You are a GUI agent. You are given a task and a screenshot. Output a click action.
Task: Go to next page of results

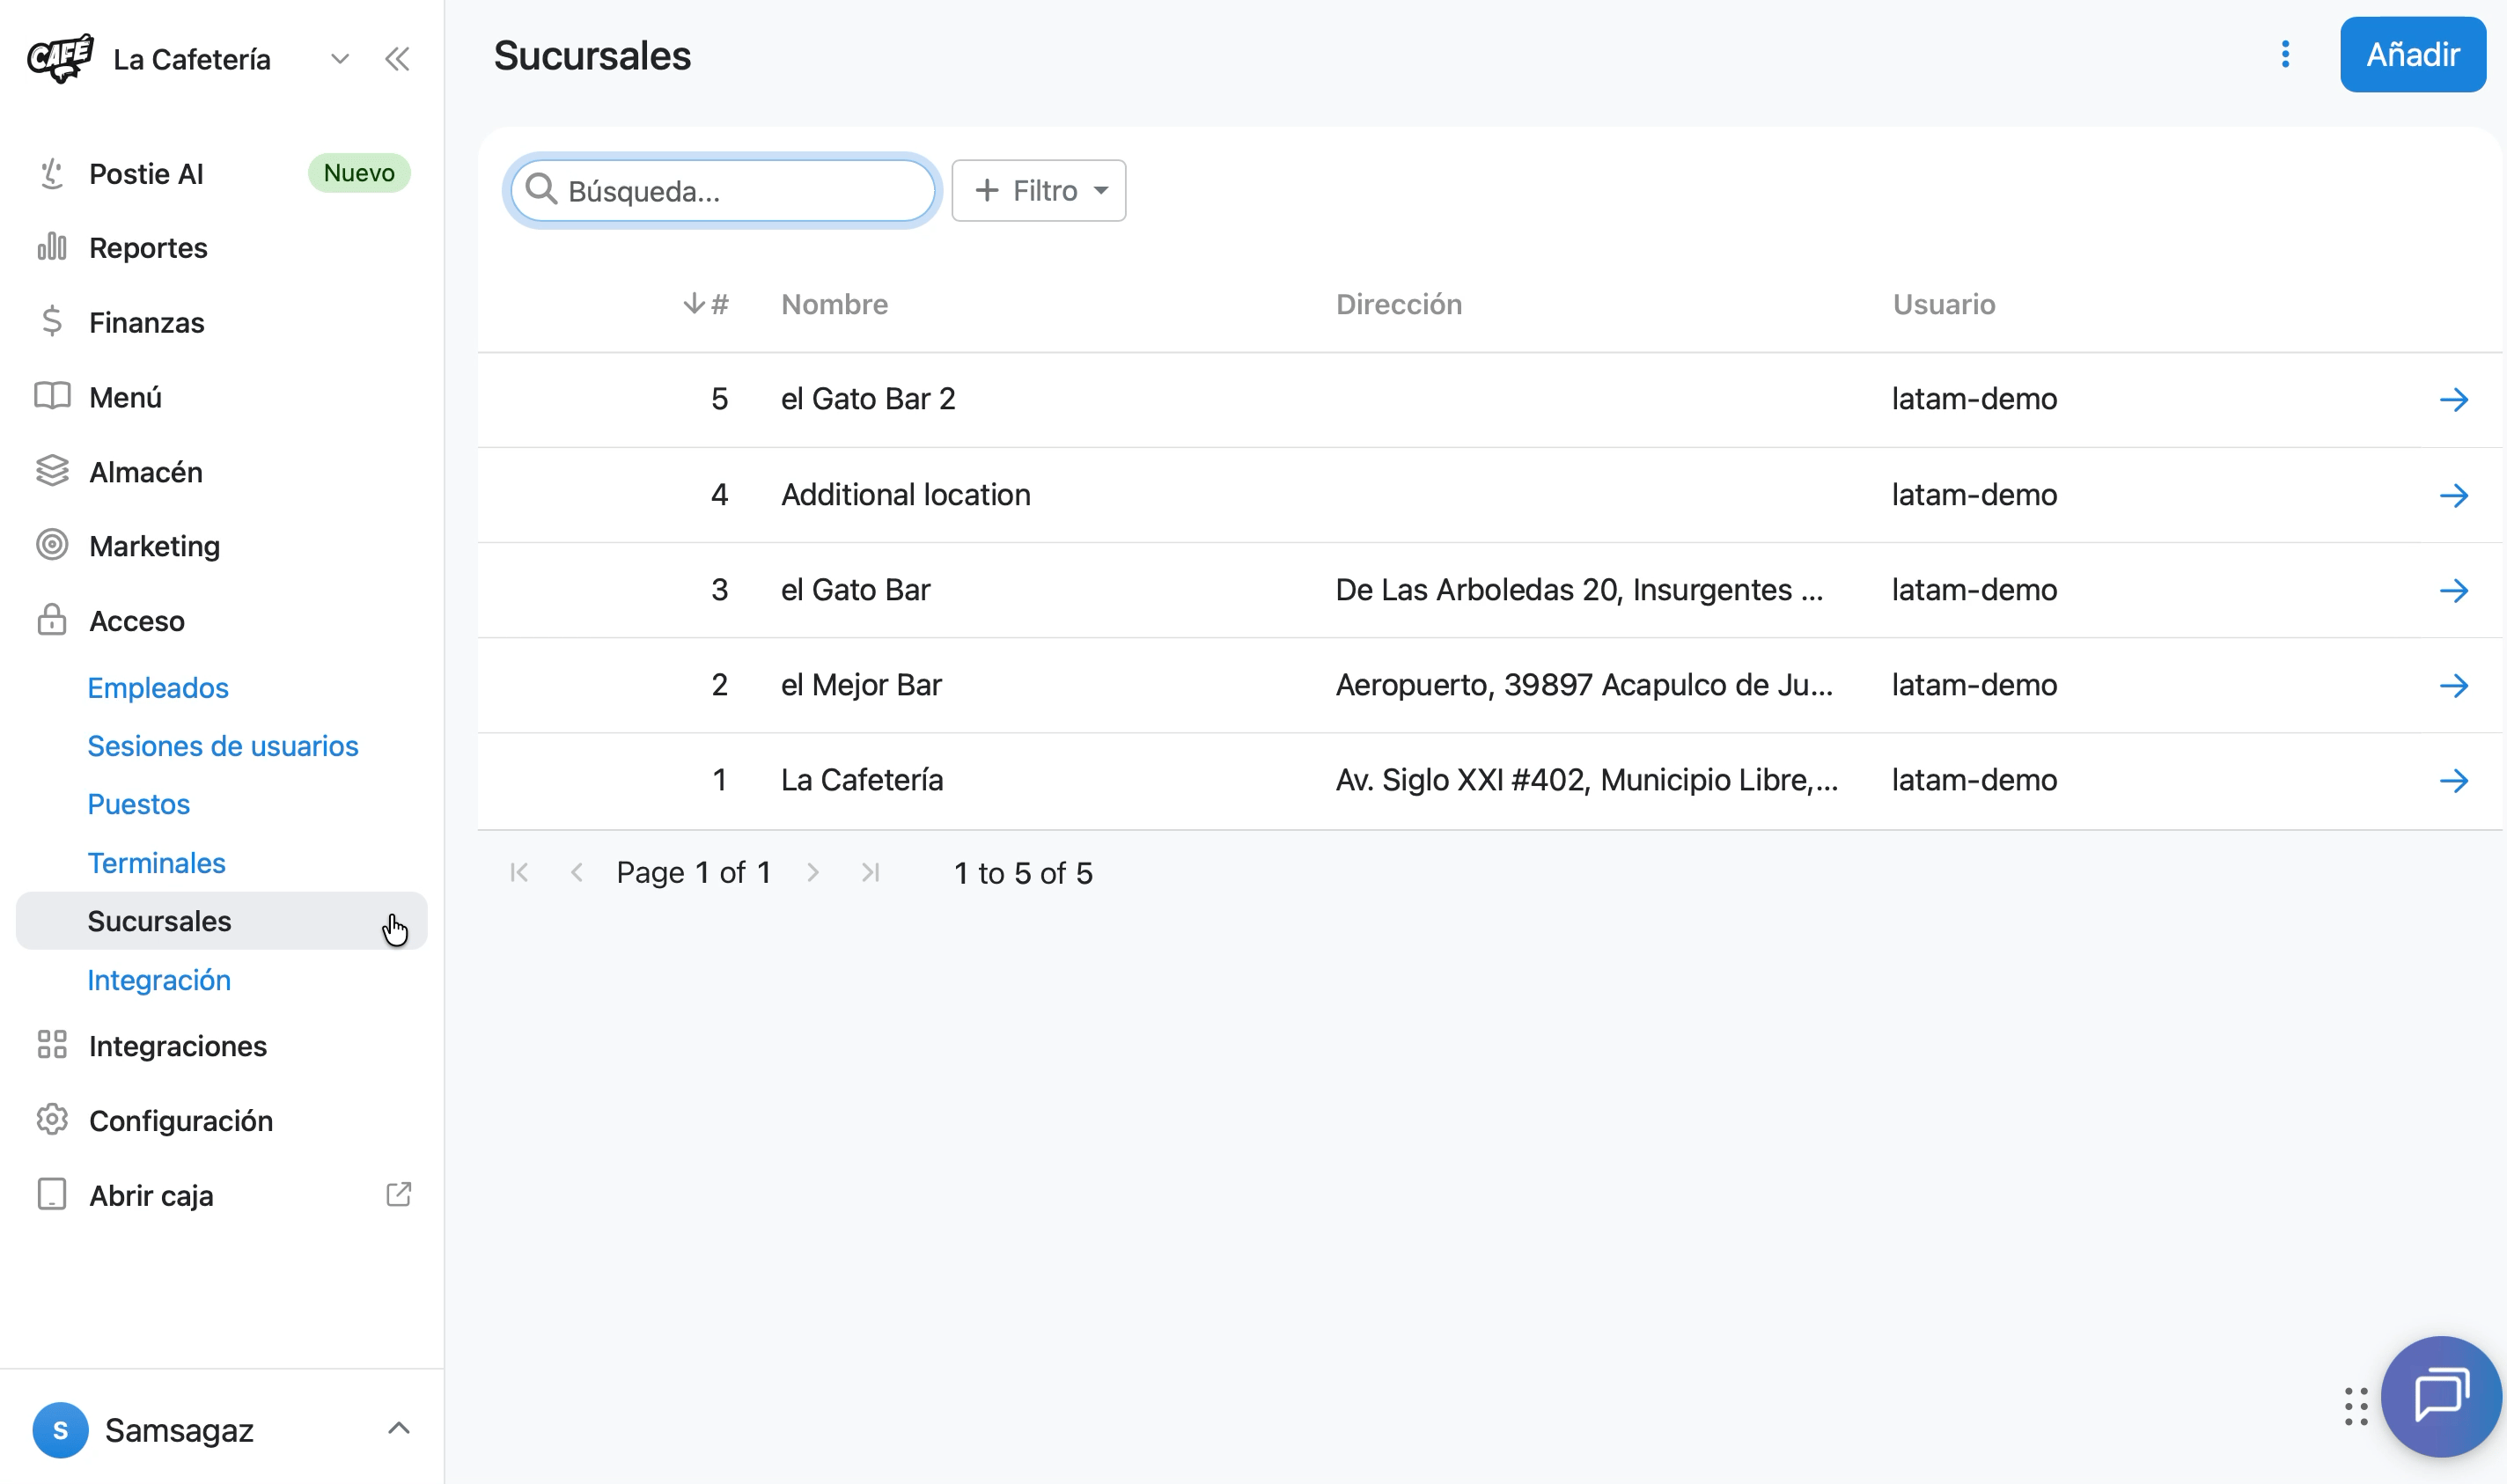[813, 872]
